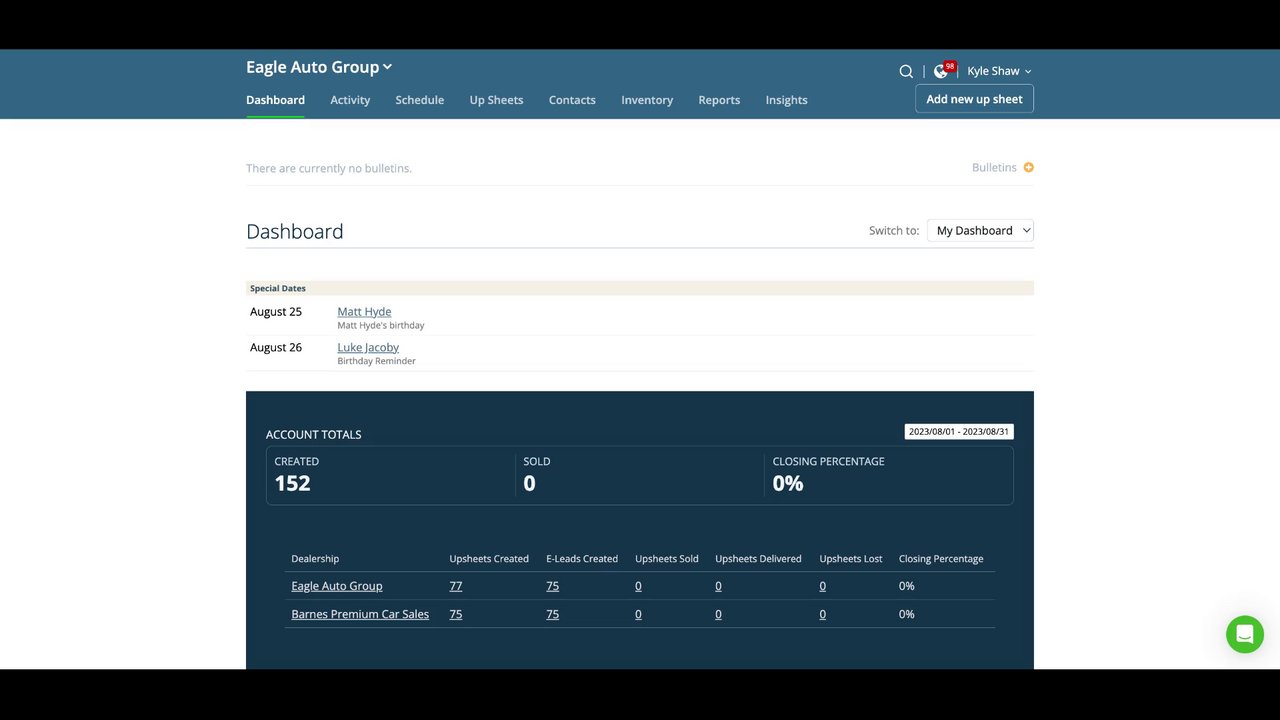Open the Insights tab

[x=786, y=100]
